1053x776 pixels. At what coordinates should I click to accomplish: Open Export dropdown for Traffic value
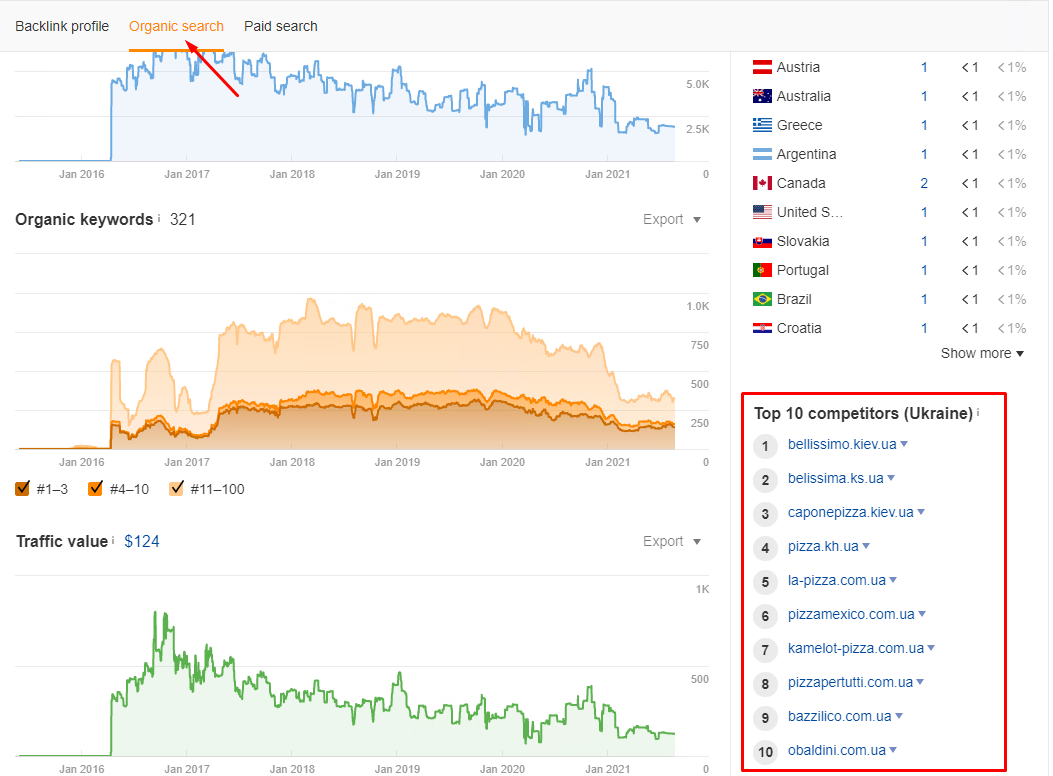tap(672, 541)
